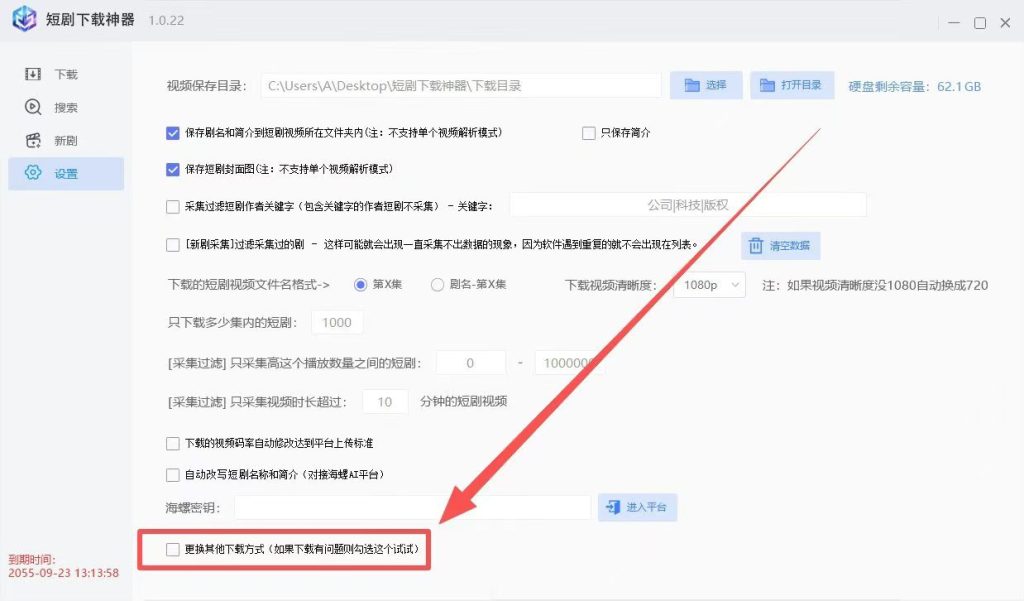Click the folder icon on 选择 button
This screenshot has width=1024, height=601.
692,85
